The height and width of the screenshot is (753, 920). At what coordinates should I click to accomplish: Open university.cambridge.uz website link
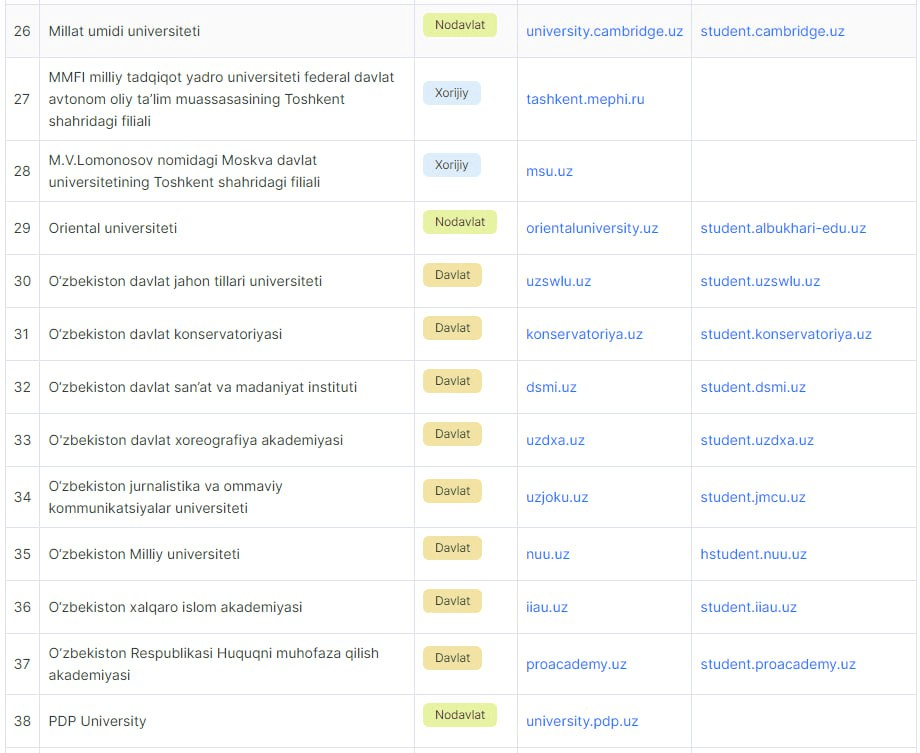click(x=604, y=31)
